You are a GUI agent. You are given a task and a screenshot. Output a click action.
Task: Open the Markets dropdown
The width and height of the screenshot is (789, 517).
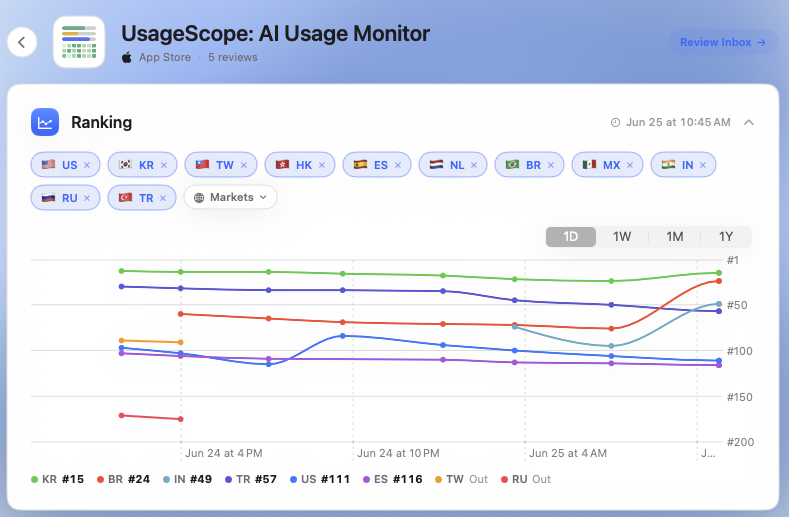point(230,197)
